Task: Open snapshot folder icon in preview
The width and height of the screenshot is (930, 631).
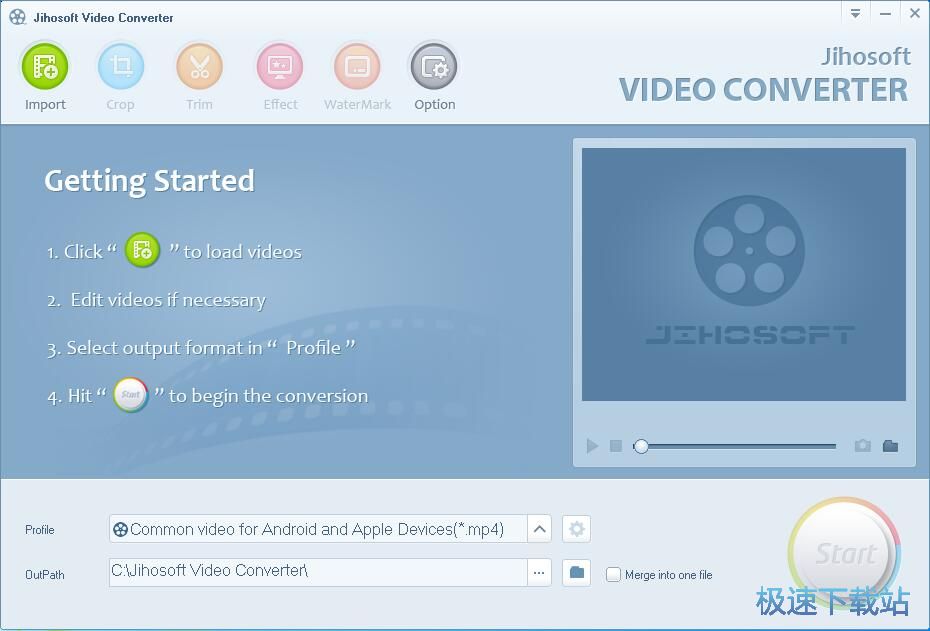Action: [890, 445]
